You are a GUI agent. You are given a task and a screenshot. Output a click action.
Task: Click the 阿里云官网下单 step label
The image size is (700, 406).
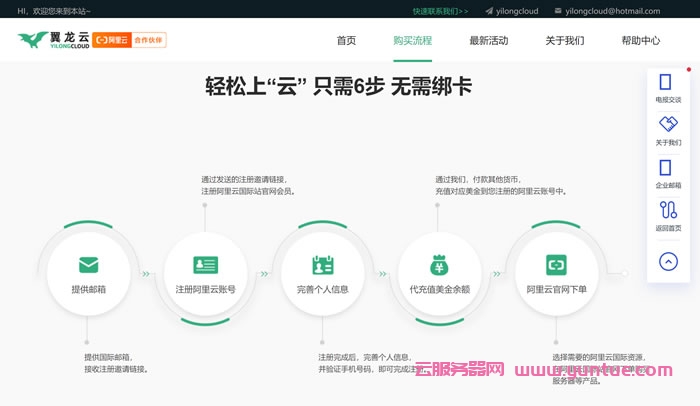(556, 289)
